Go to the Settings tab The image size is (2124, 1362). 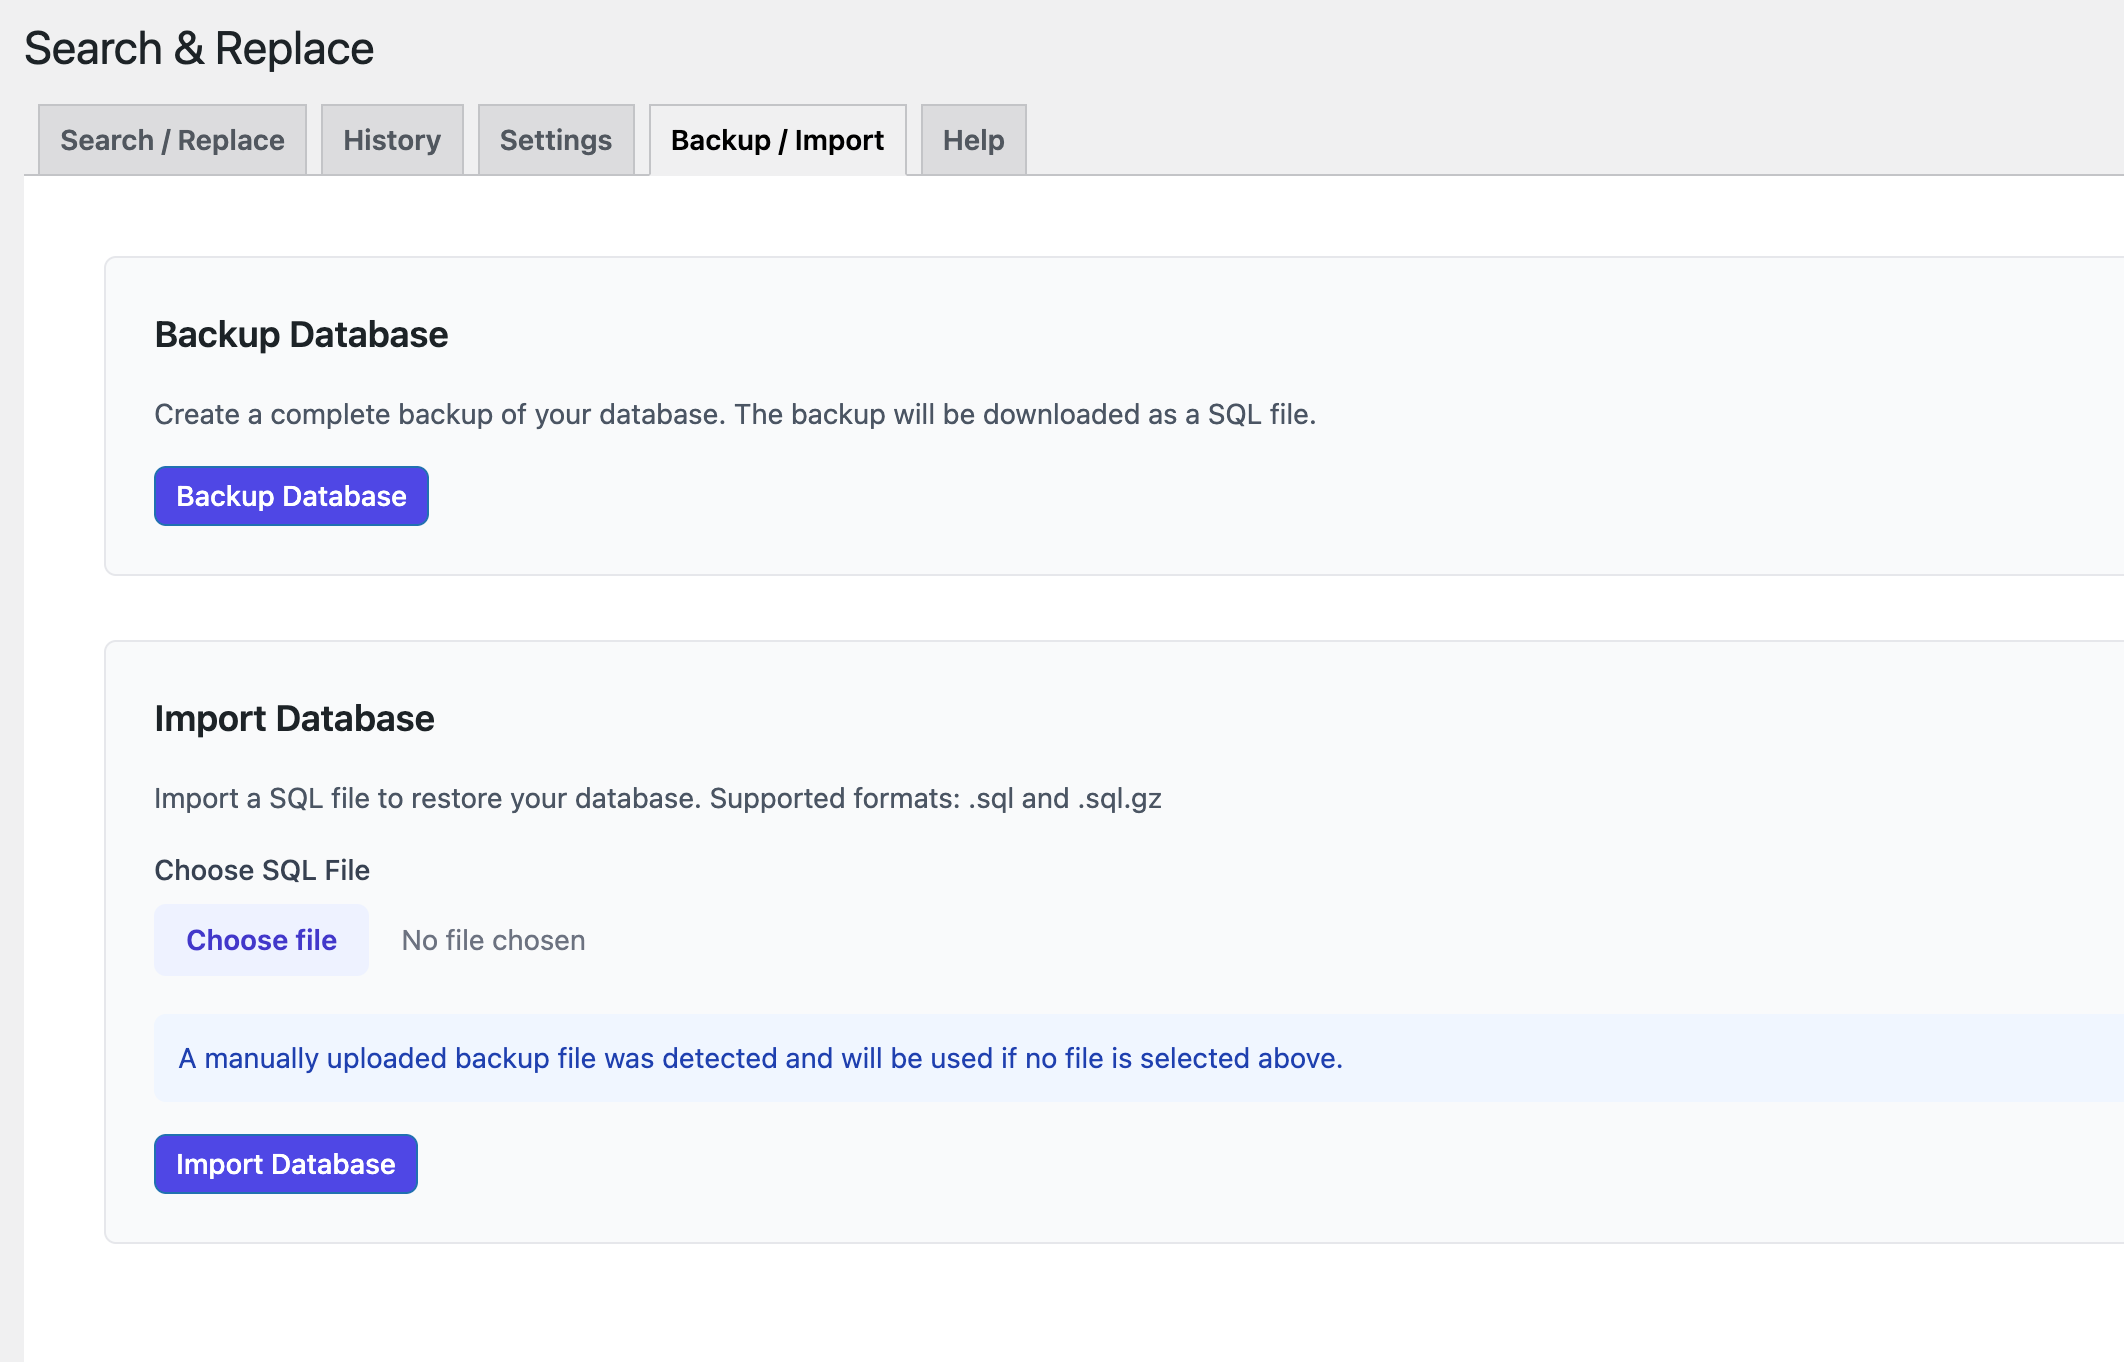[555, 140]
